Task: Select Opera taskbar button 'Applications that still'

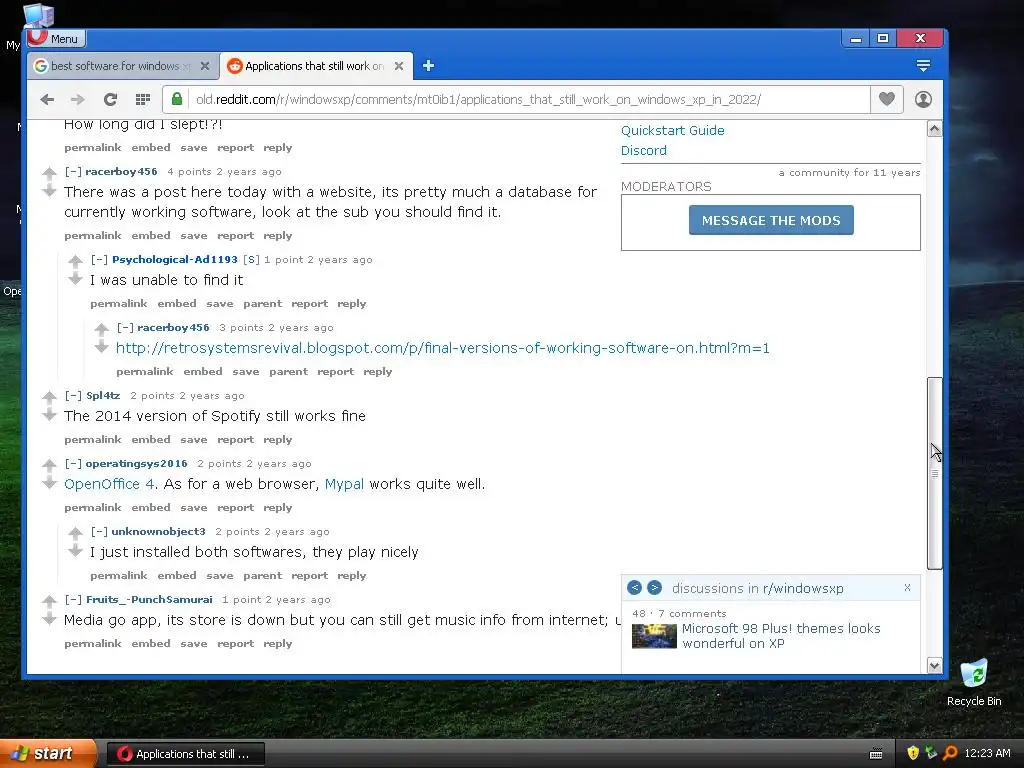Action: tap(185, 754)
